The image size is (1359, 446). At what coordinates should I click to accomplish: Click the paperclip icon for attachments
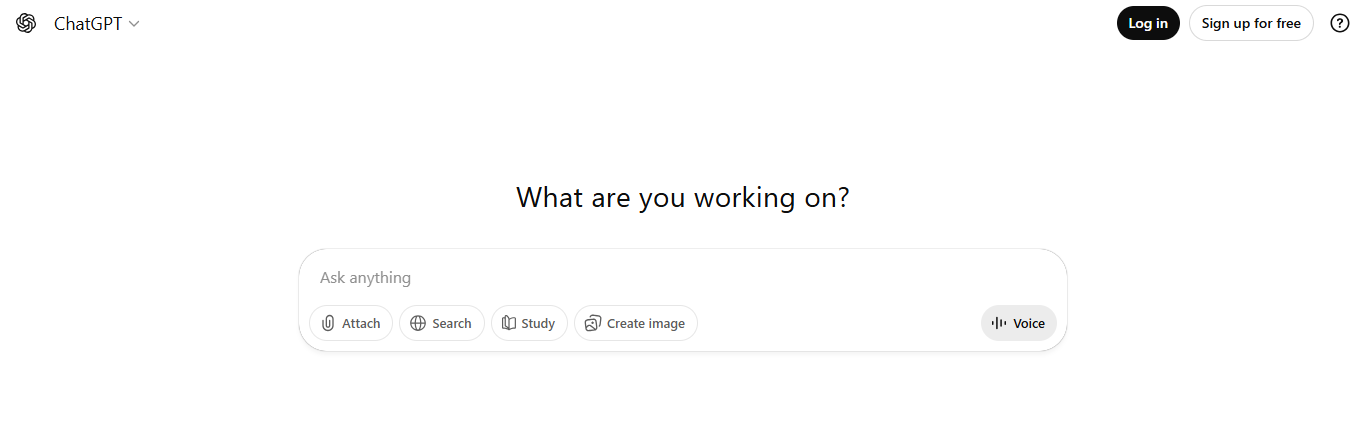327,323
